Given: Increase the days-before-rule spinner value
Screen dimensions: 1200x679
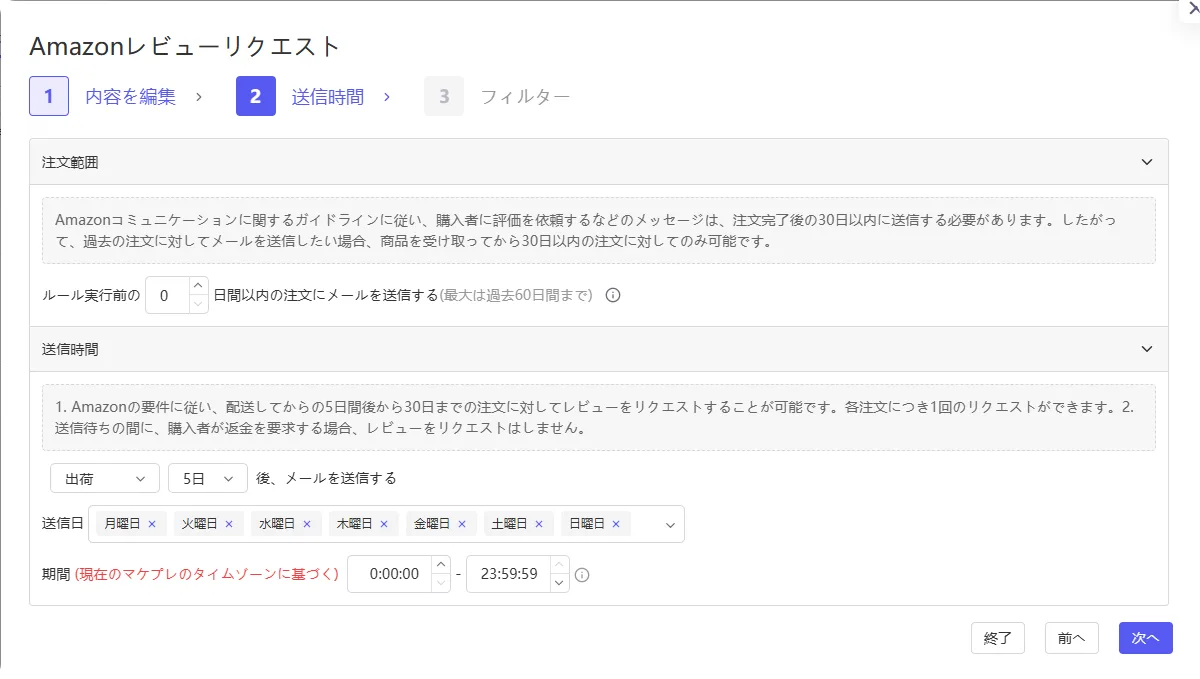Looking at the screenshot, I should pyautogui.click(x=198, y=287).
